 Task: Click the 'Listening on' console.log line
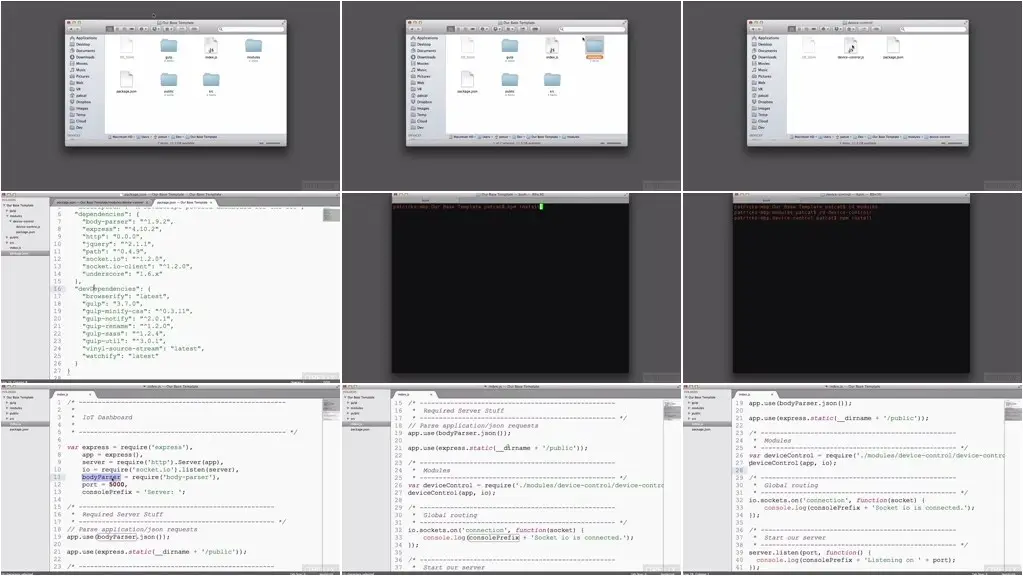[855, 560]
